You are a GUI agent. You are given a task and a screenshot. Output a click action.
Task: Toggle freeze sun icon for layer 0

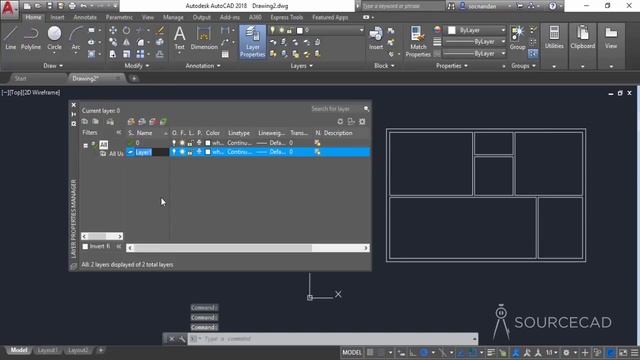[182, 143]
